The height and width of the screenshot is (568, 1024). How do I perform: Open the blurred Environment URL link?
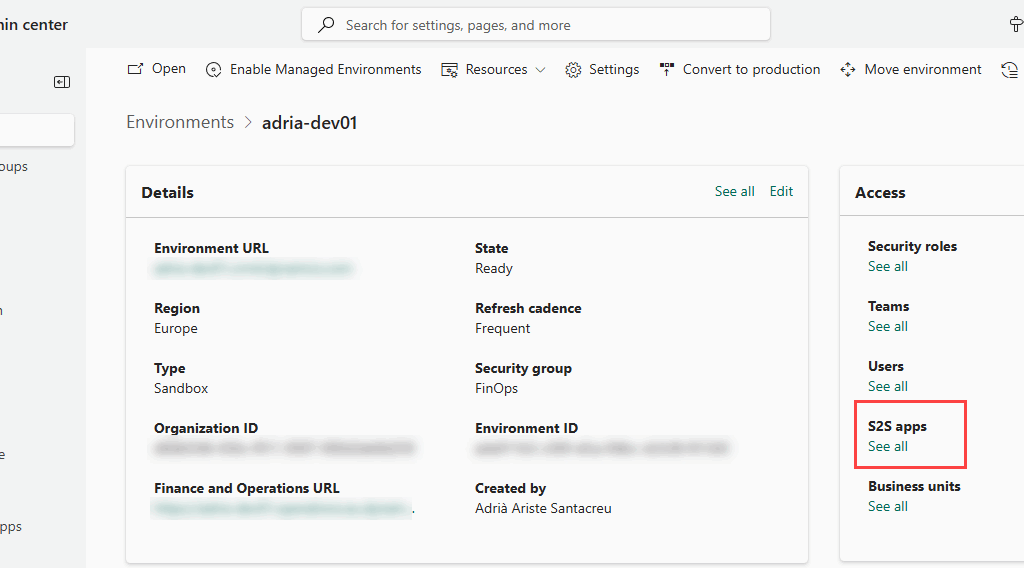tap(253, 268)
